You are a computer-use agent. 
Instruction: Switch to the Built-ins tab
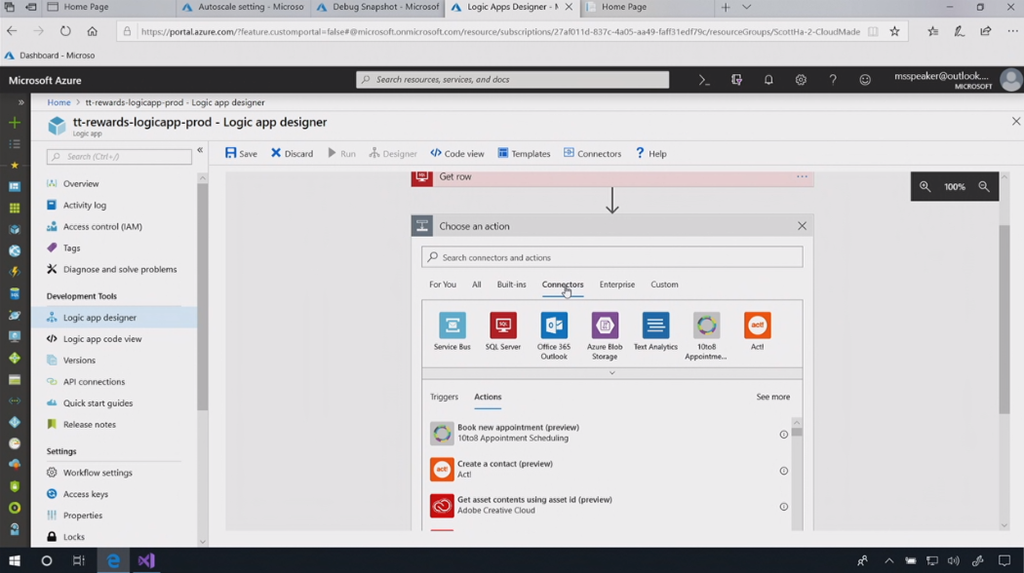click(511, 285)
